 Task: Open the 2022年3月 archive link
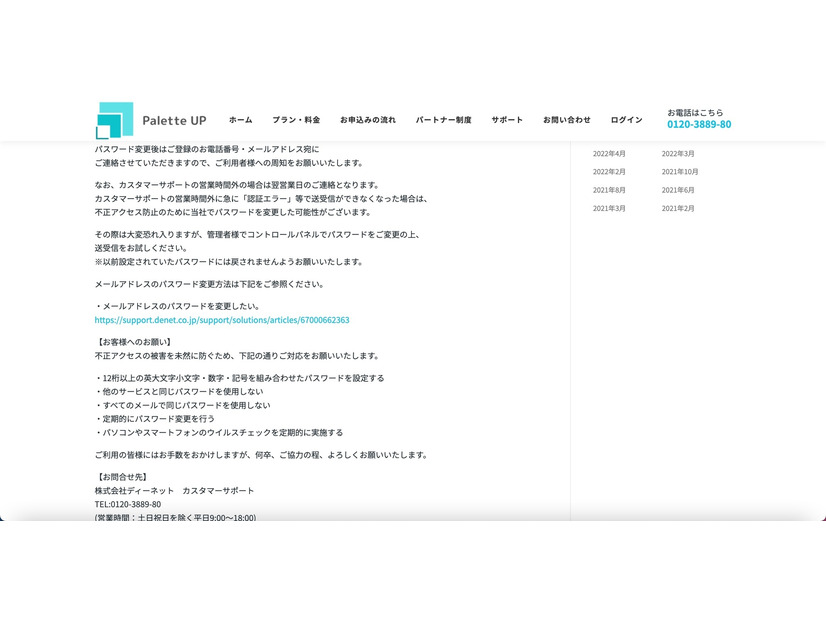coord(678,154)
